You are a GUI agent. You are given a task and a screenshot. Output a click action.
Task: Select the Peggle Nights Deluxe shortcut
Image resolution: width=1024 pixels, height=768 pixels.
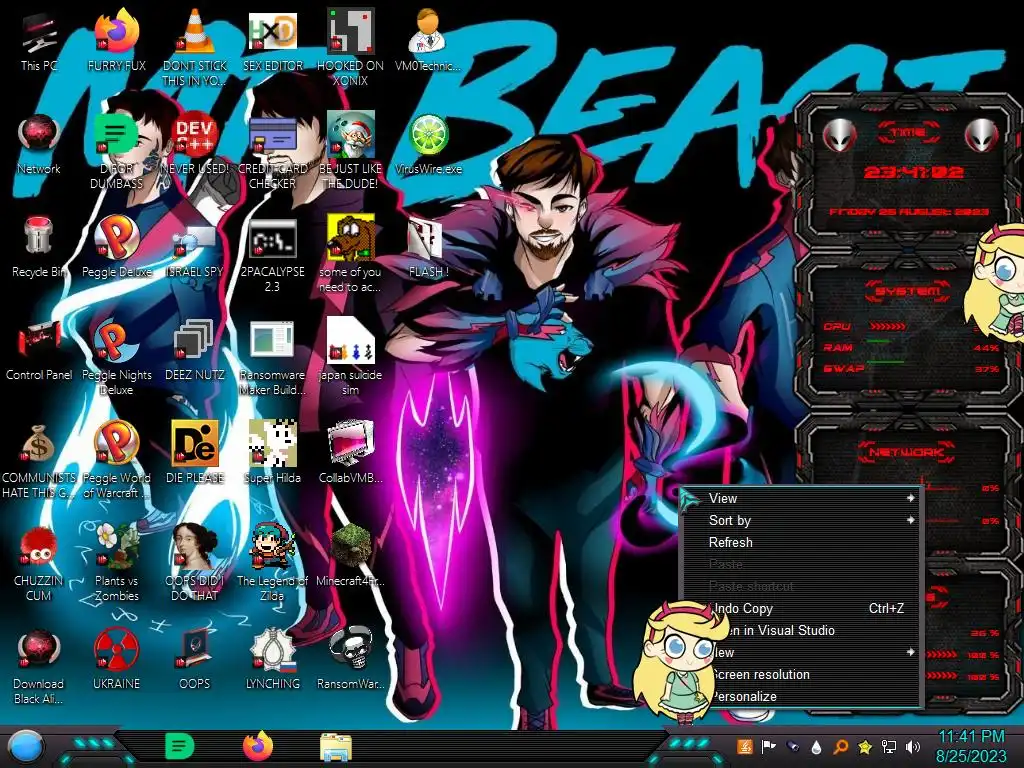pos(116,357)
